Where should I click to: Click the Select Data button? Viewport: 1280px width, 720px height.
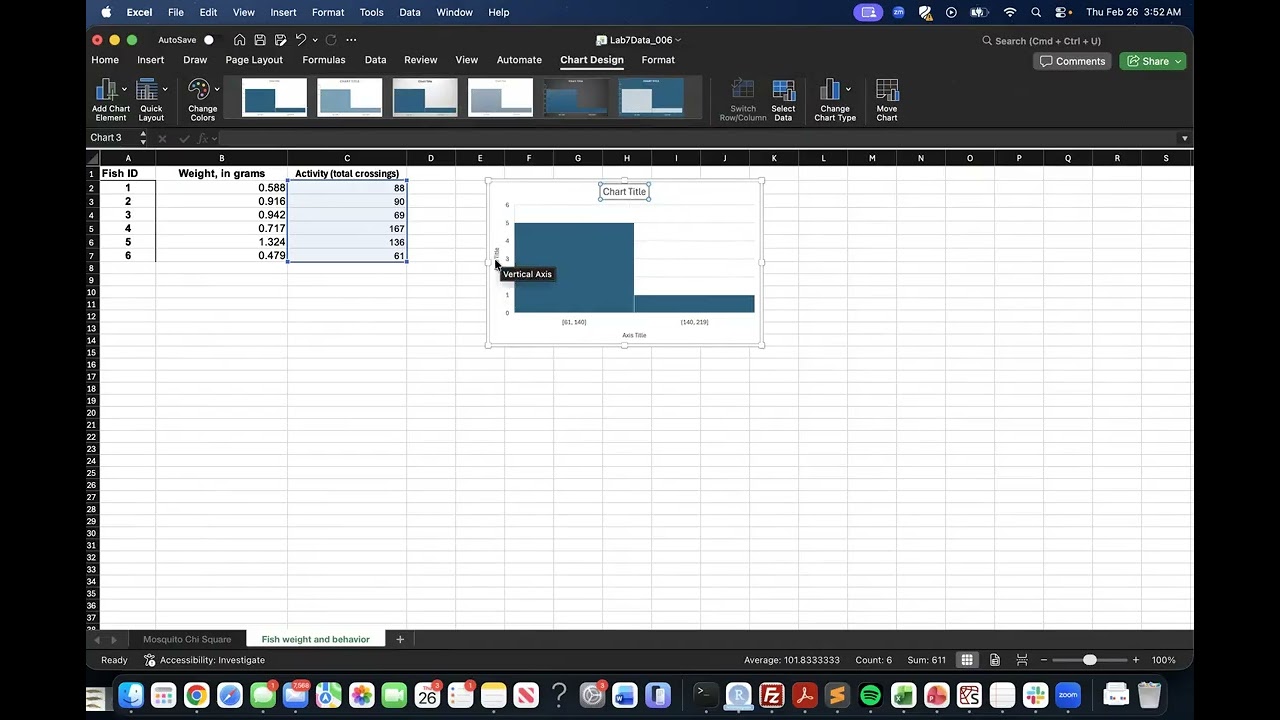[x=783, y=100]
